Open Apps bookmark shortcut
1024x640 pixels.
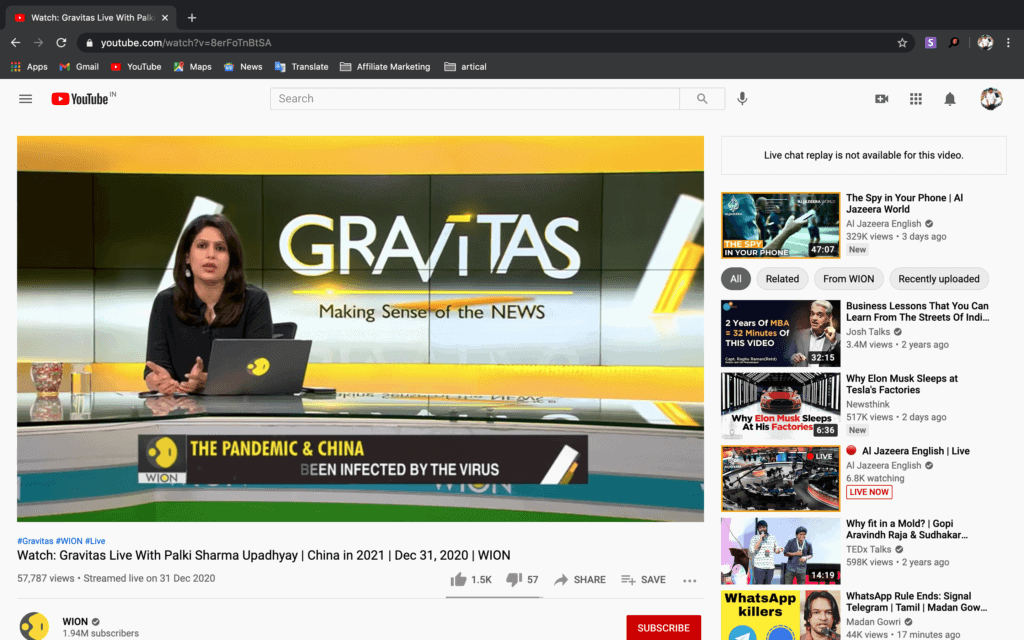(x=29, y=67)
